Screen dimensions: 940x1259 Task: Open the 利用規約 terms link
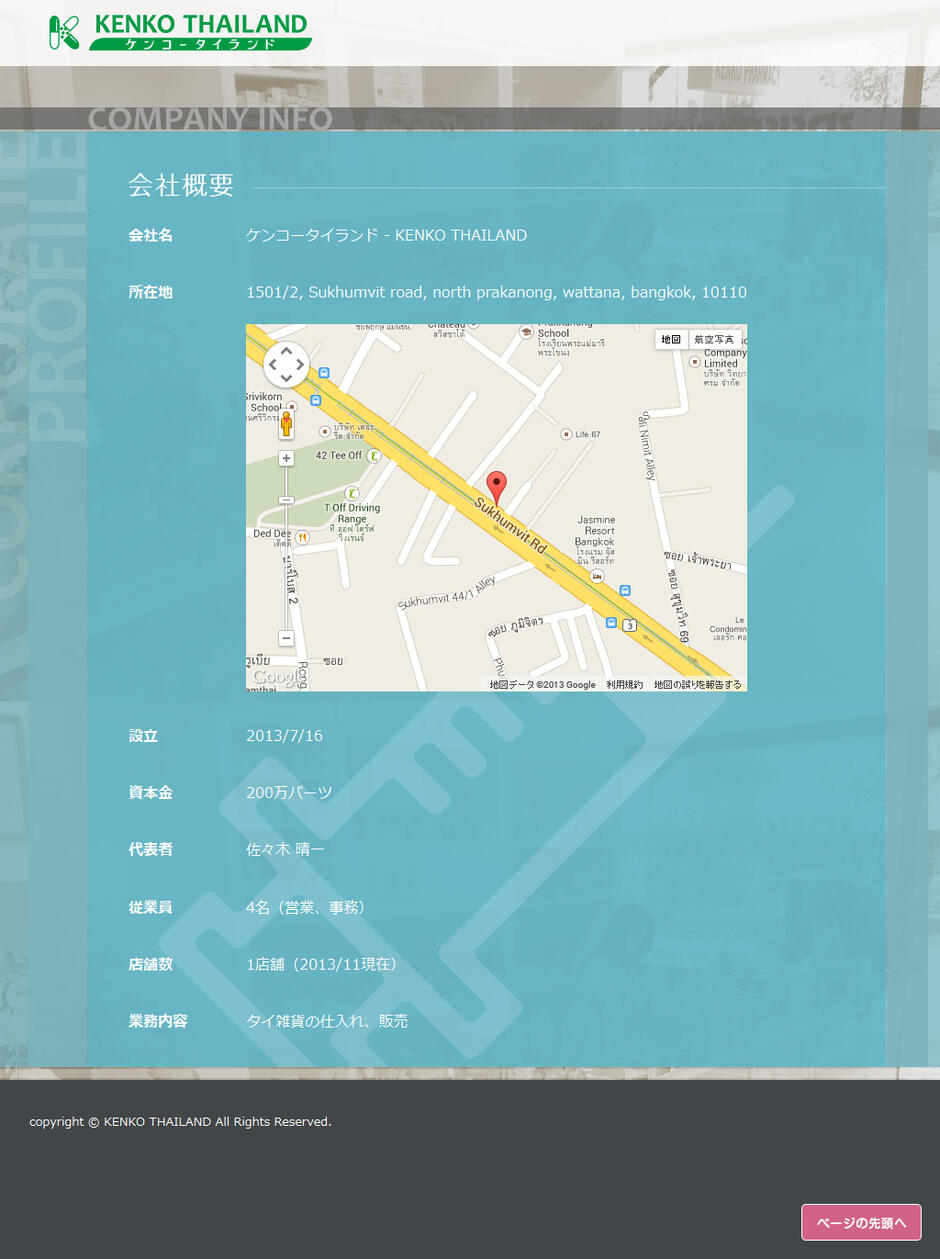[624, 685]
